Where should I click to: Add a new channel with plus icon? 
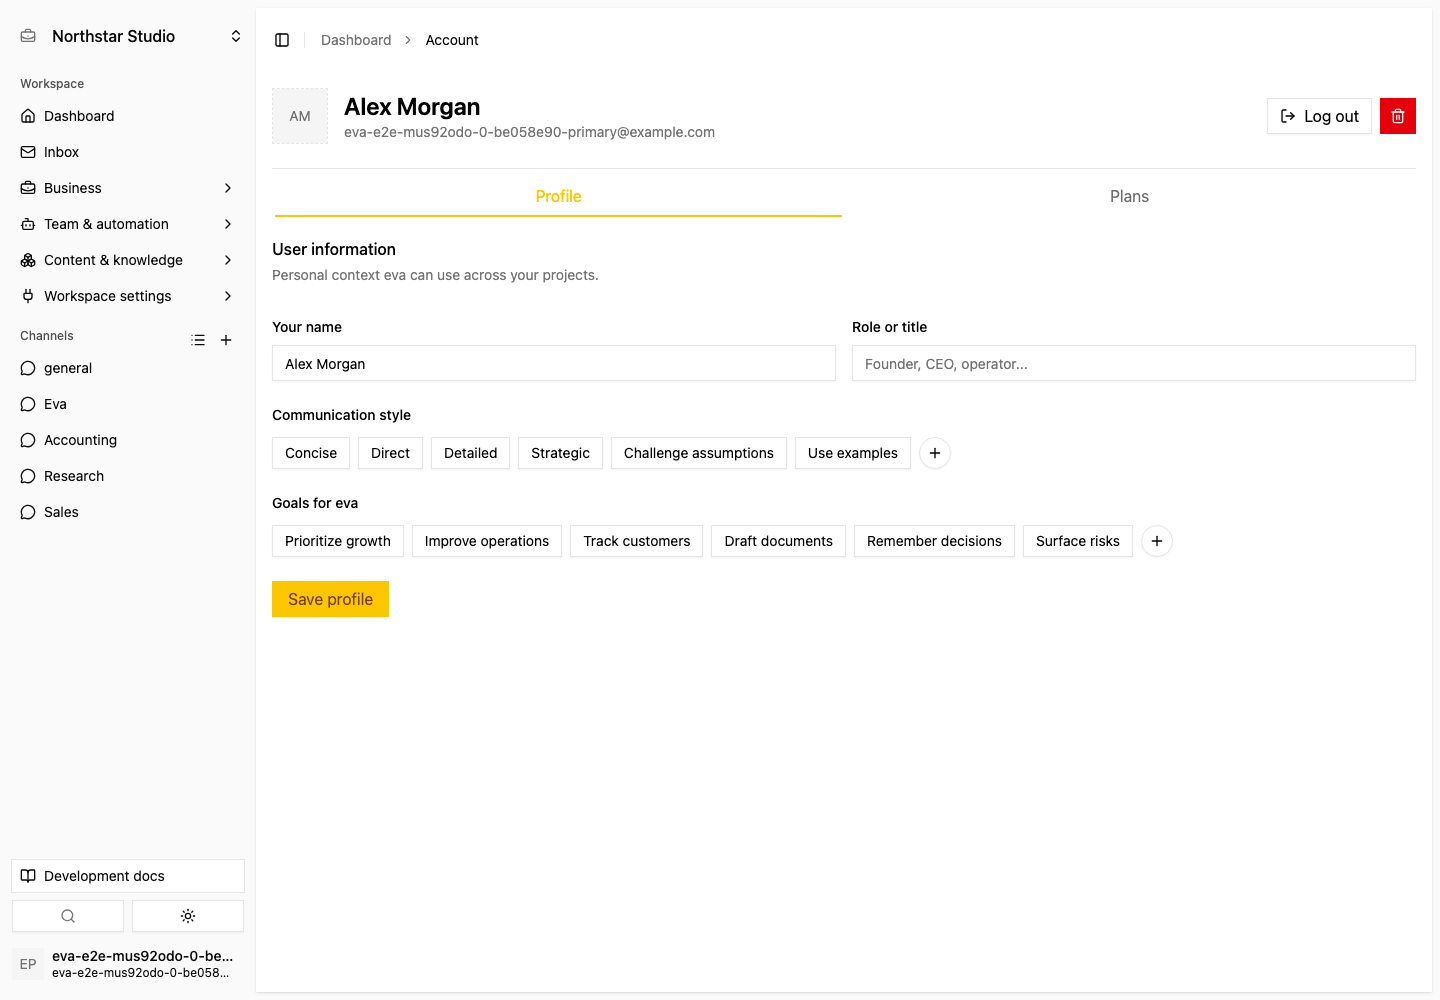[x=226, y=340]
